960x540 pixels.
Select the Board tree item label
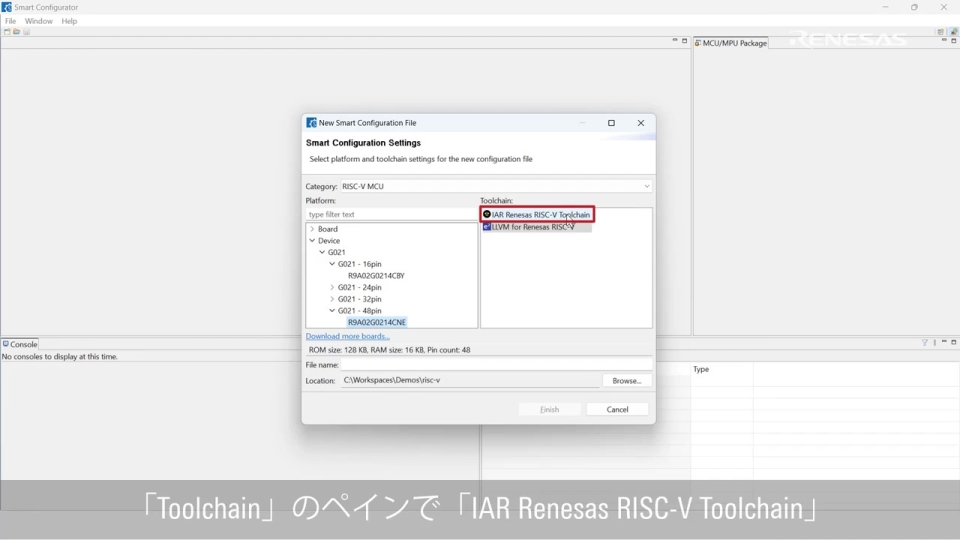[328, 229]
